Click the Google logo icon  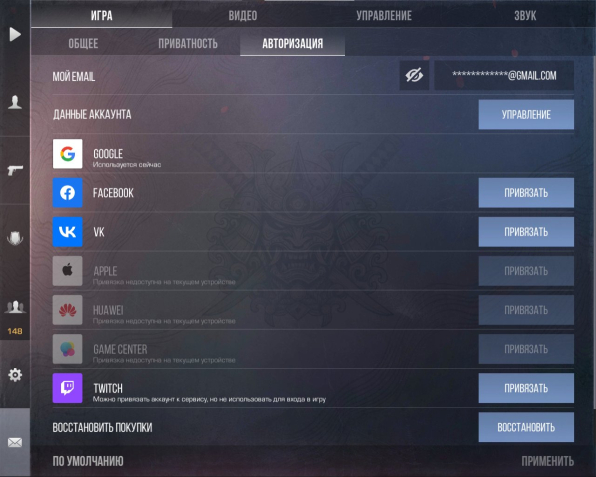[67, 154]
